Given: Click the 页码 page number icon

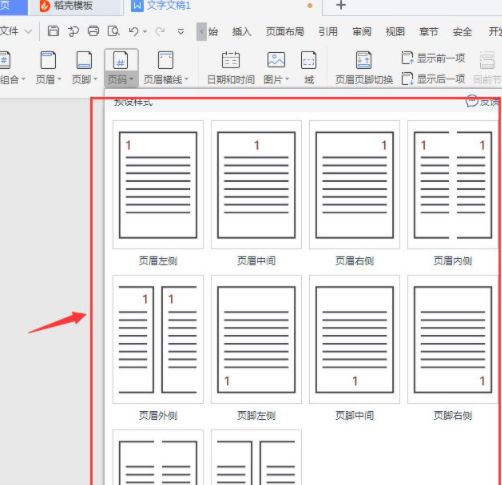Looking at the screenshot, I should pyautogui.click(x=121, y=60).
